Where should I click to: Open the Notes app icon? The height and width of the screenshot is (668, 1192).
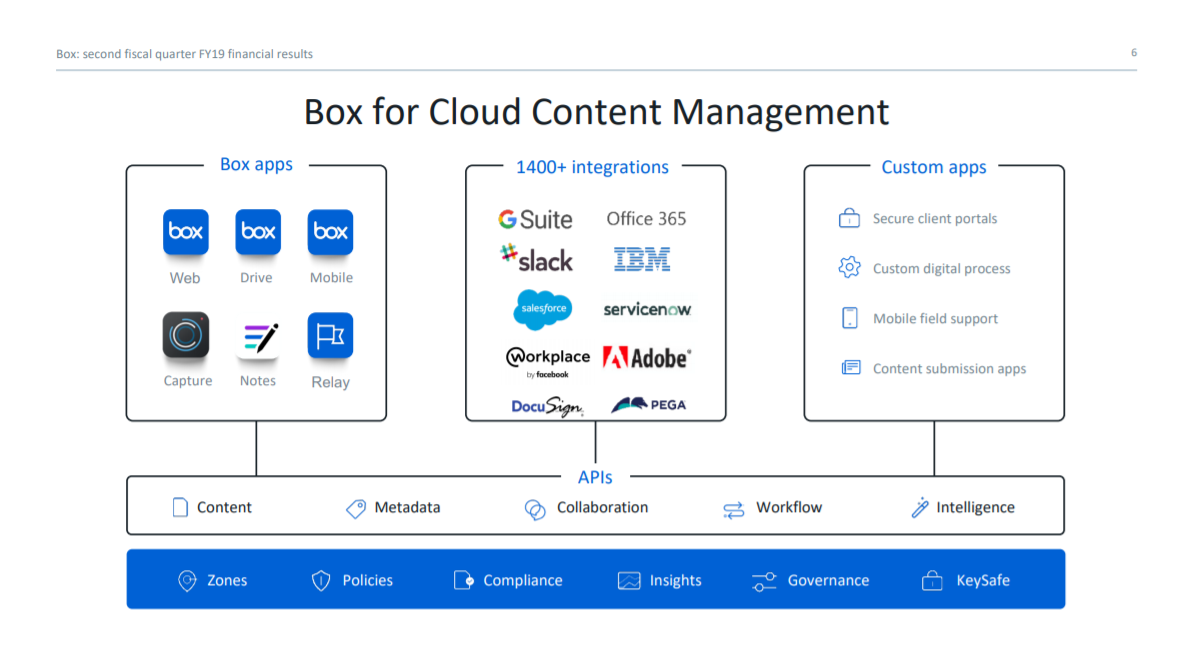point(258,338)
